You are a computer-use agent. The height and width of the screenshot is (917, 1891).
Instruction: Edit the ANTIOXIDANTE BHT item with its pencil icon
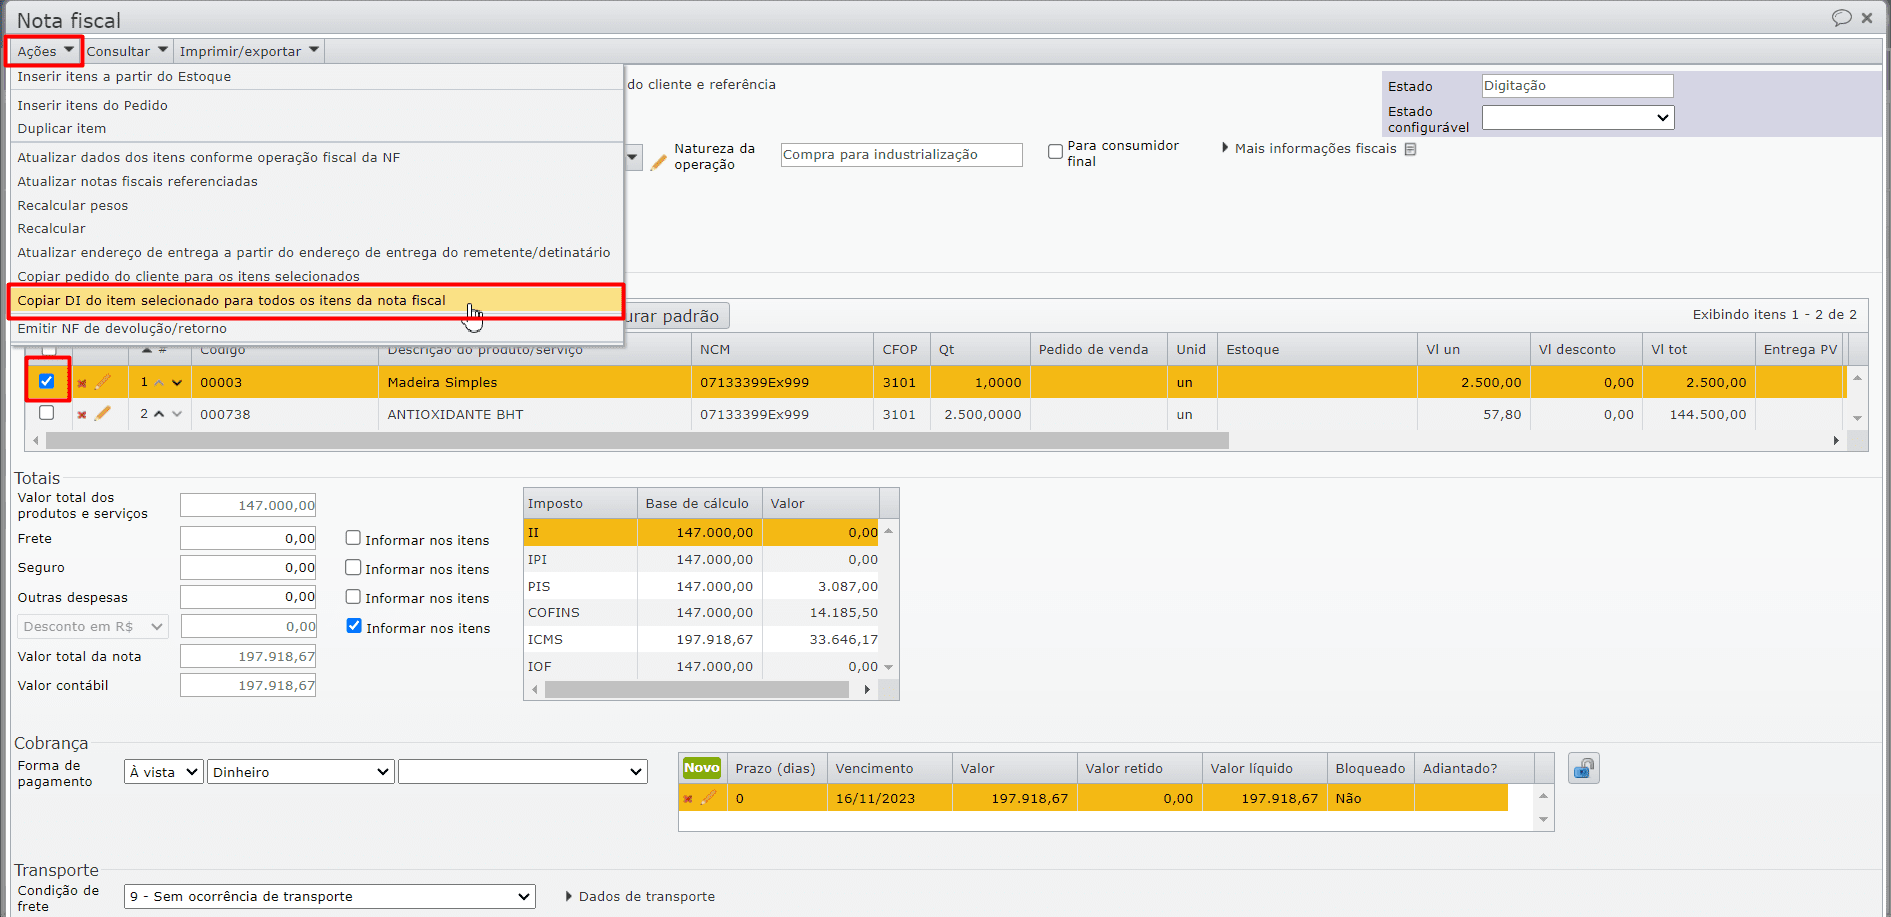[102, 413]
